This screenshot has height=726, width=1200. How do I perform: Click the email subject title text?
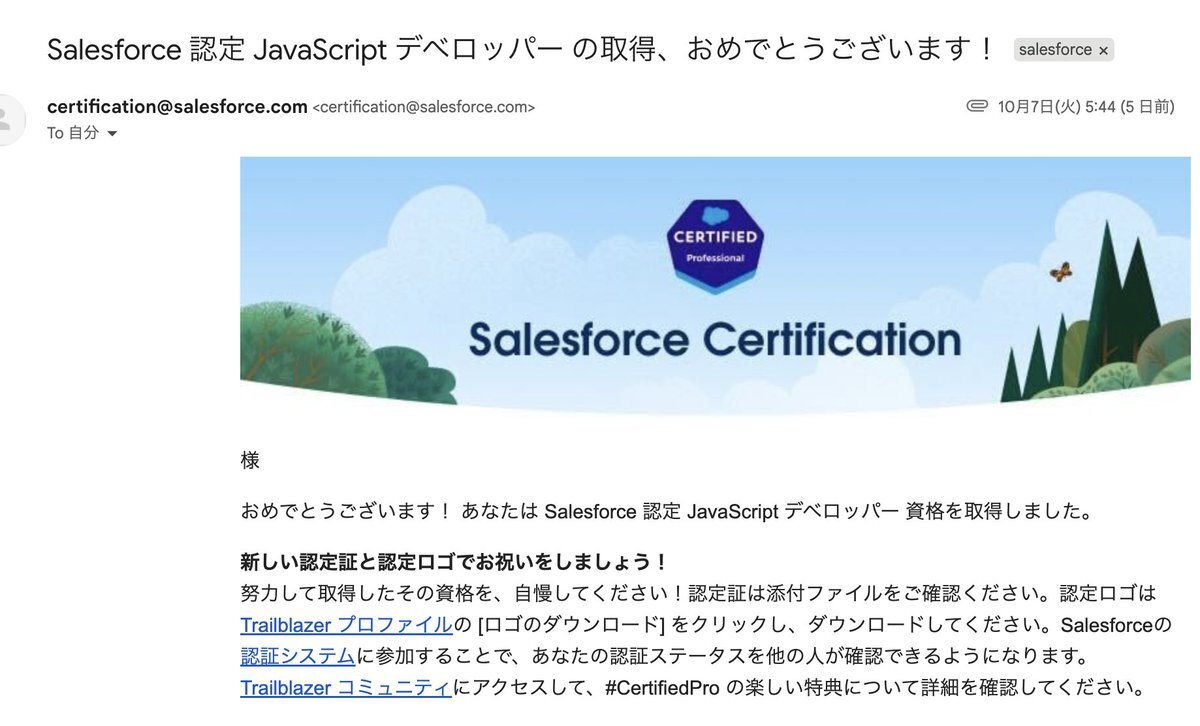(x=522, y=48)
